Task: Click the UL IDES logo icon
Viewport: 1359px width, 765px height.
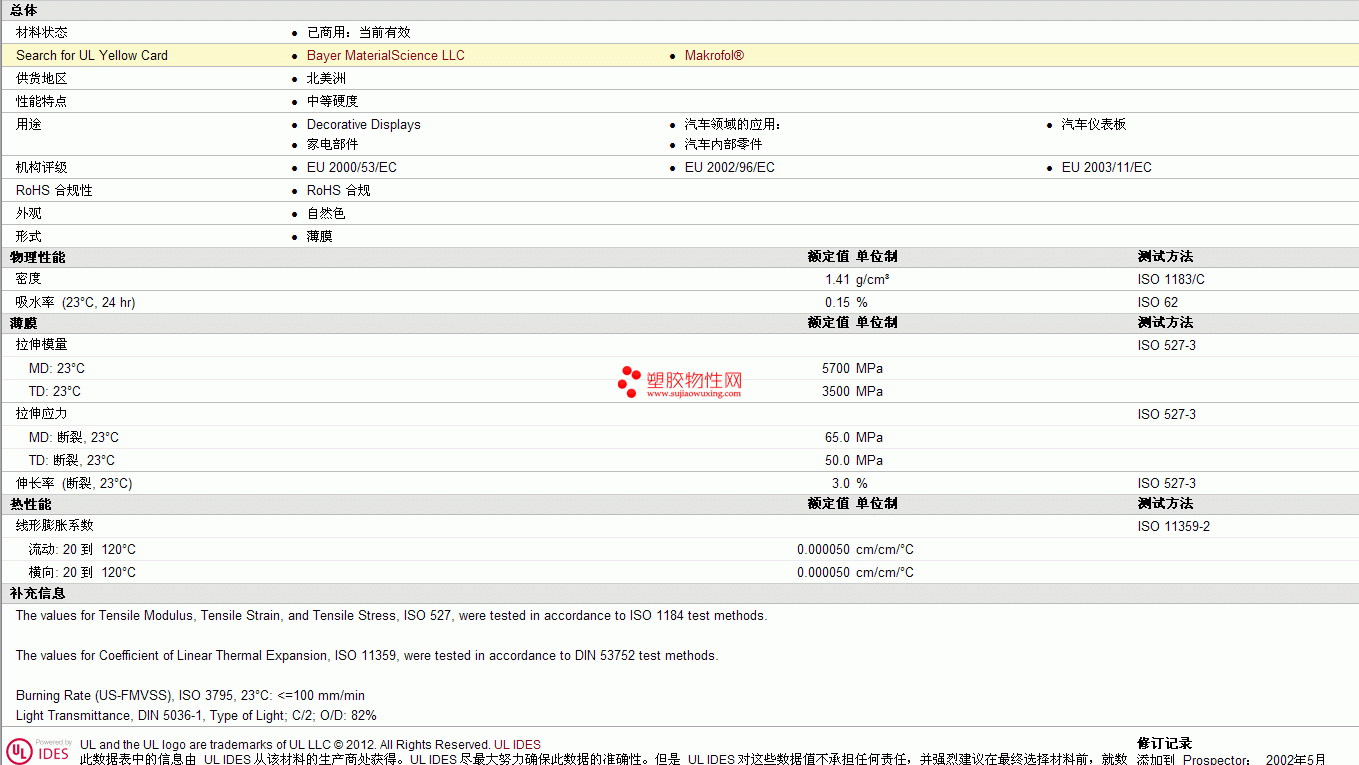Action: (39, 751)
